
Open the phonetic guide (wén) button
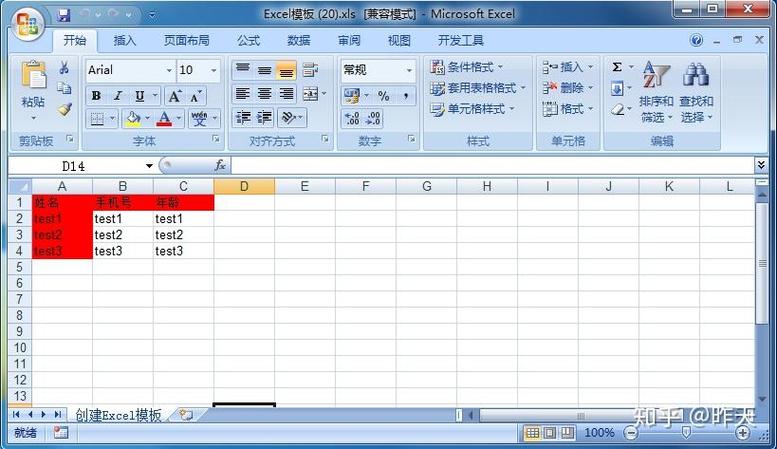199,118
